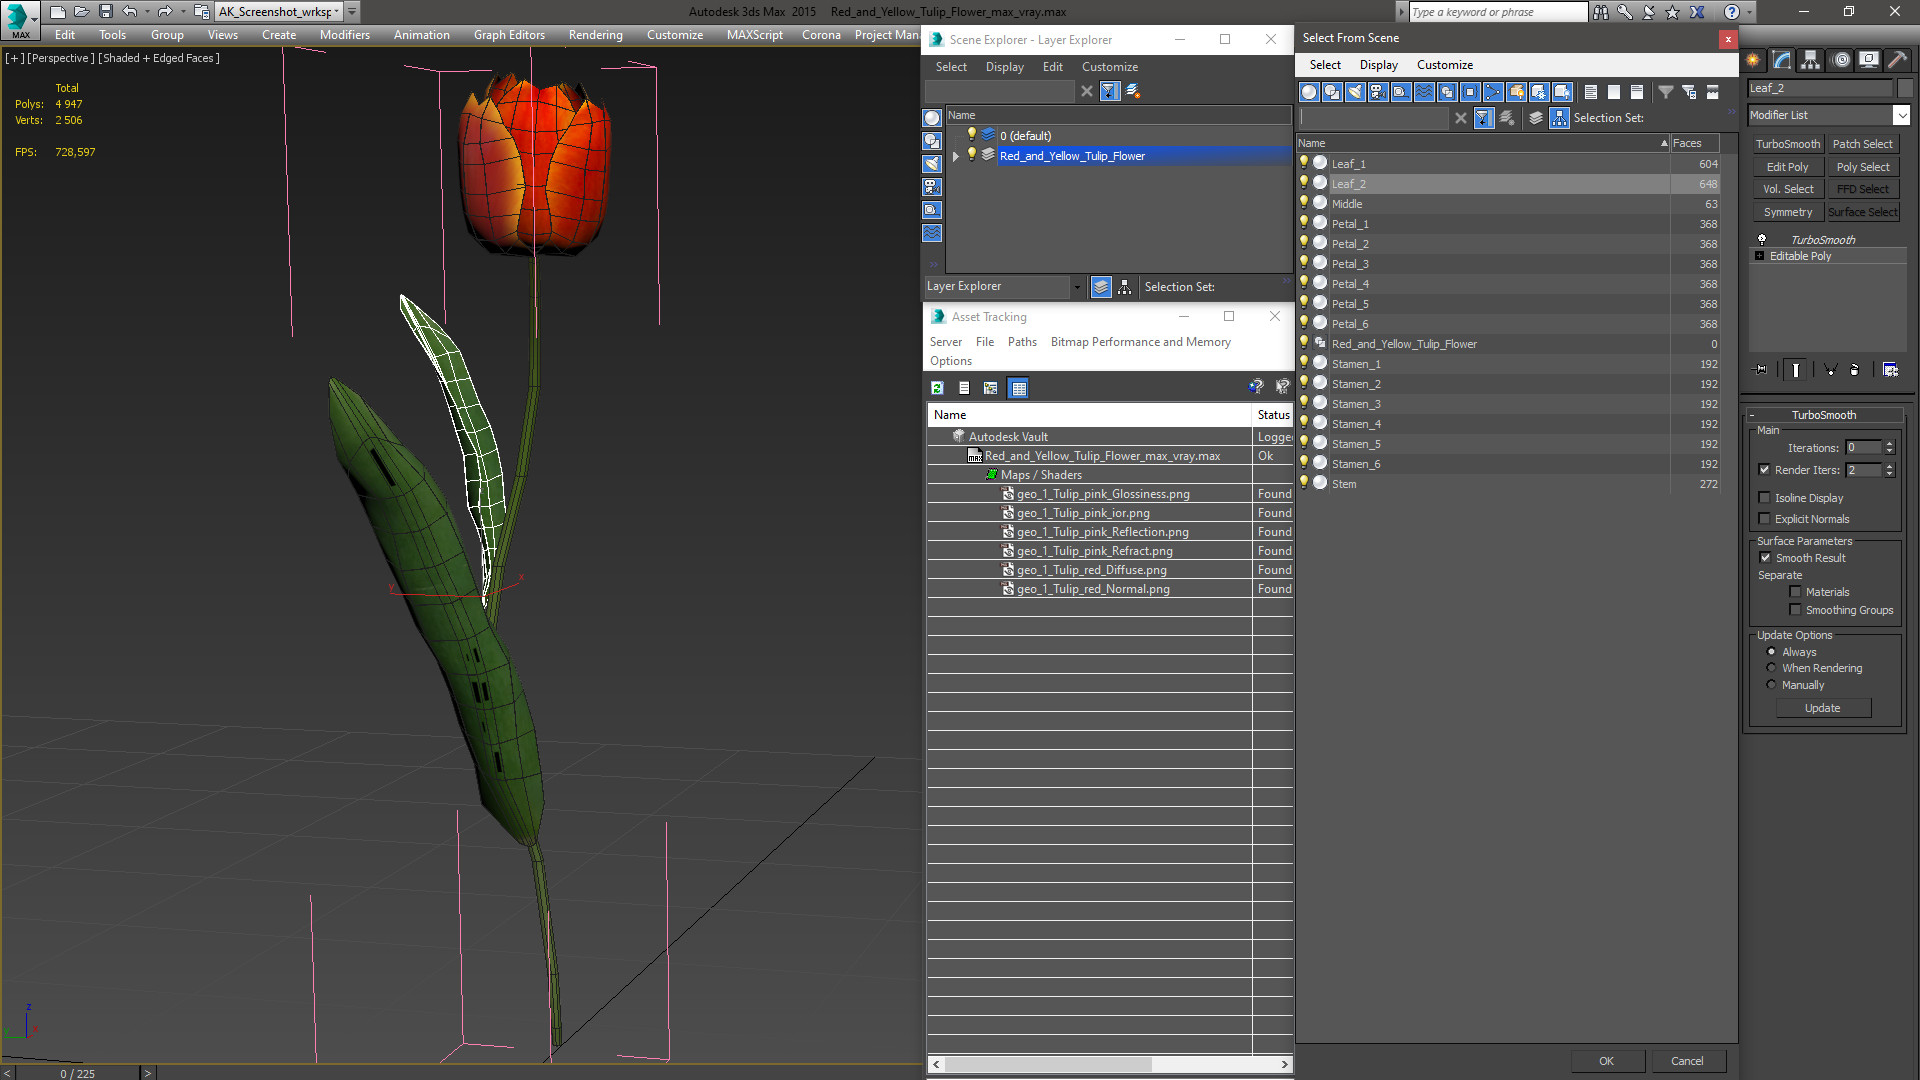Click OK in Select From Scene dialog
1920x1080 pixels.
[x=1606, y=1061]
